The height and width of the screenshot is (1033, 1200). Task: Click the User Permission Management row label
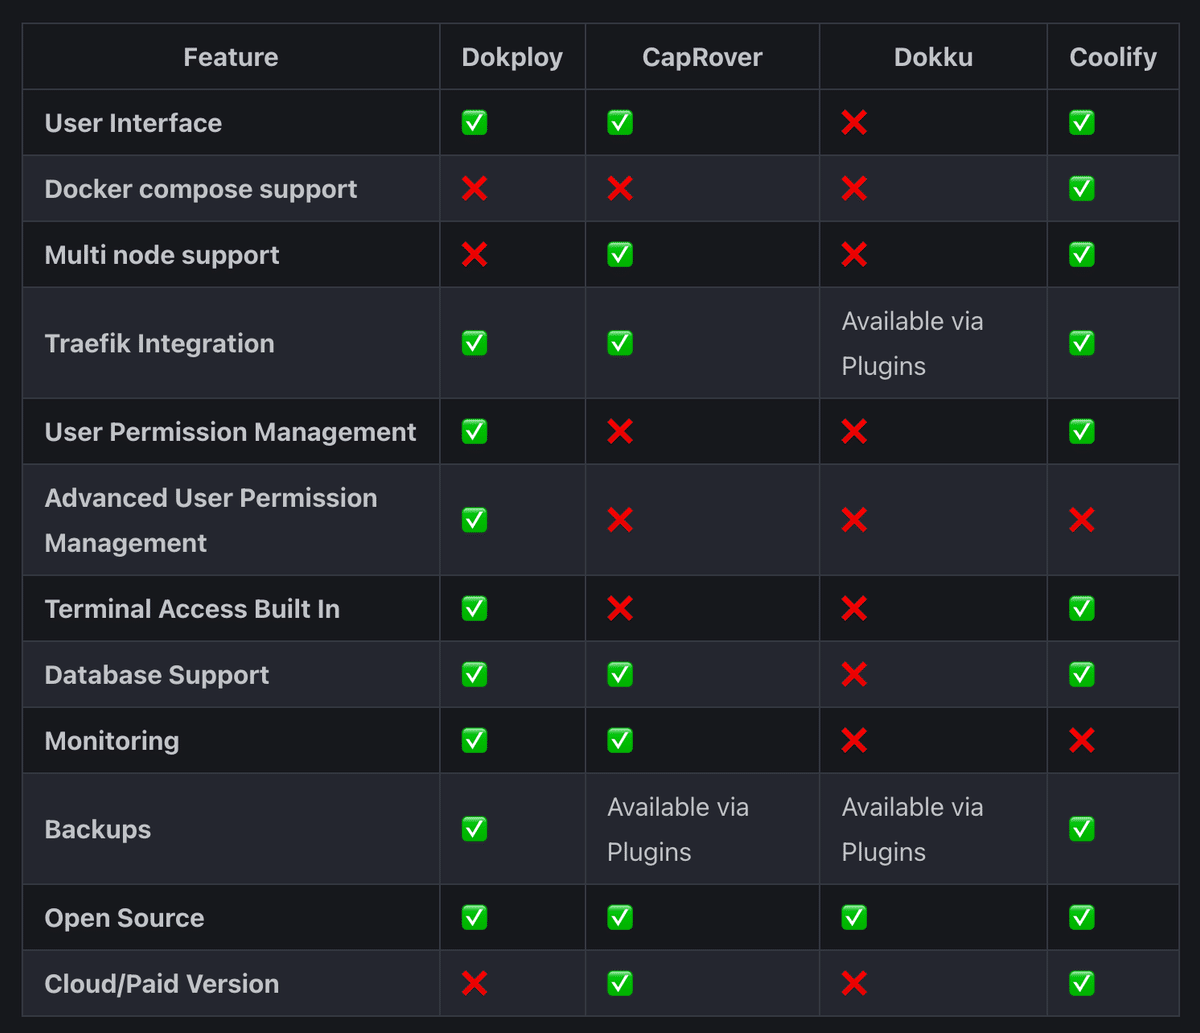point(230,432)
